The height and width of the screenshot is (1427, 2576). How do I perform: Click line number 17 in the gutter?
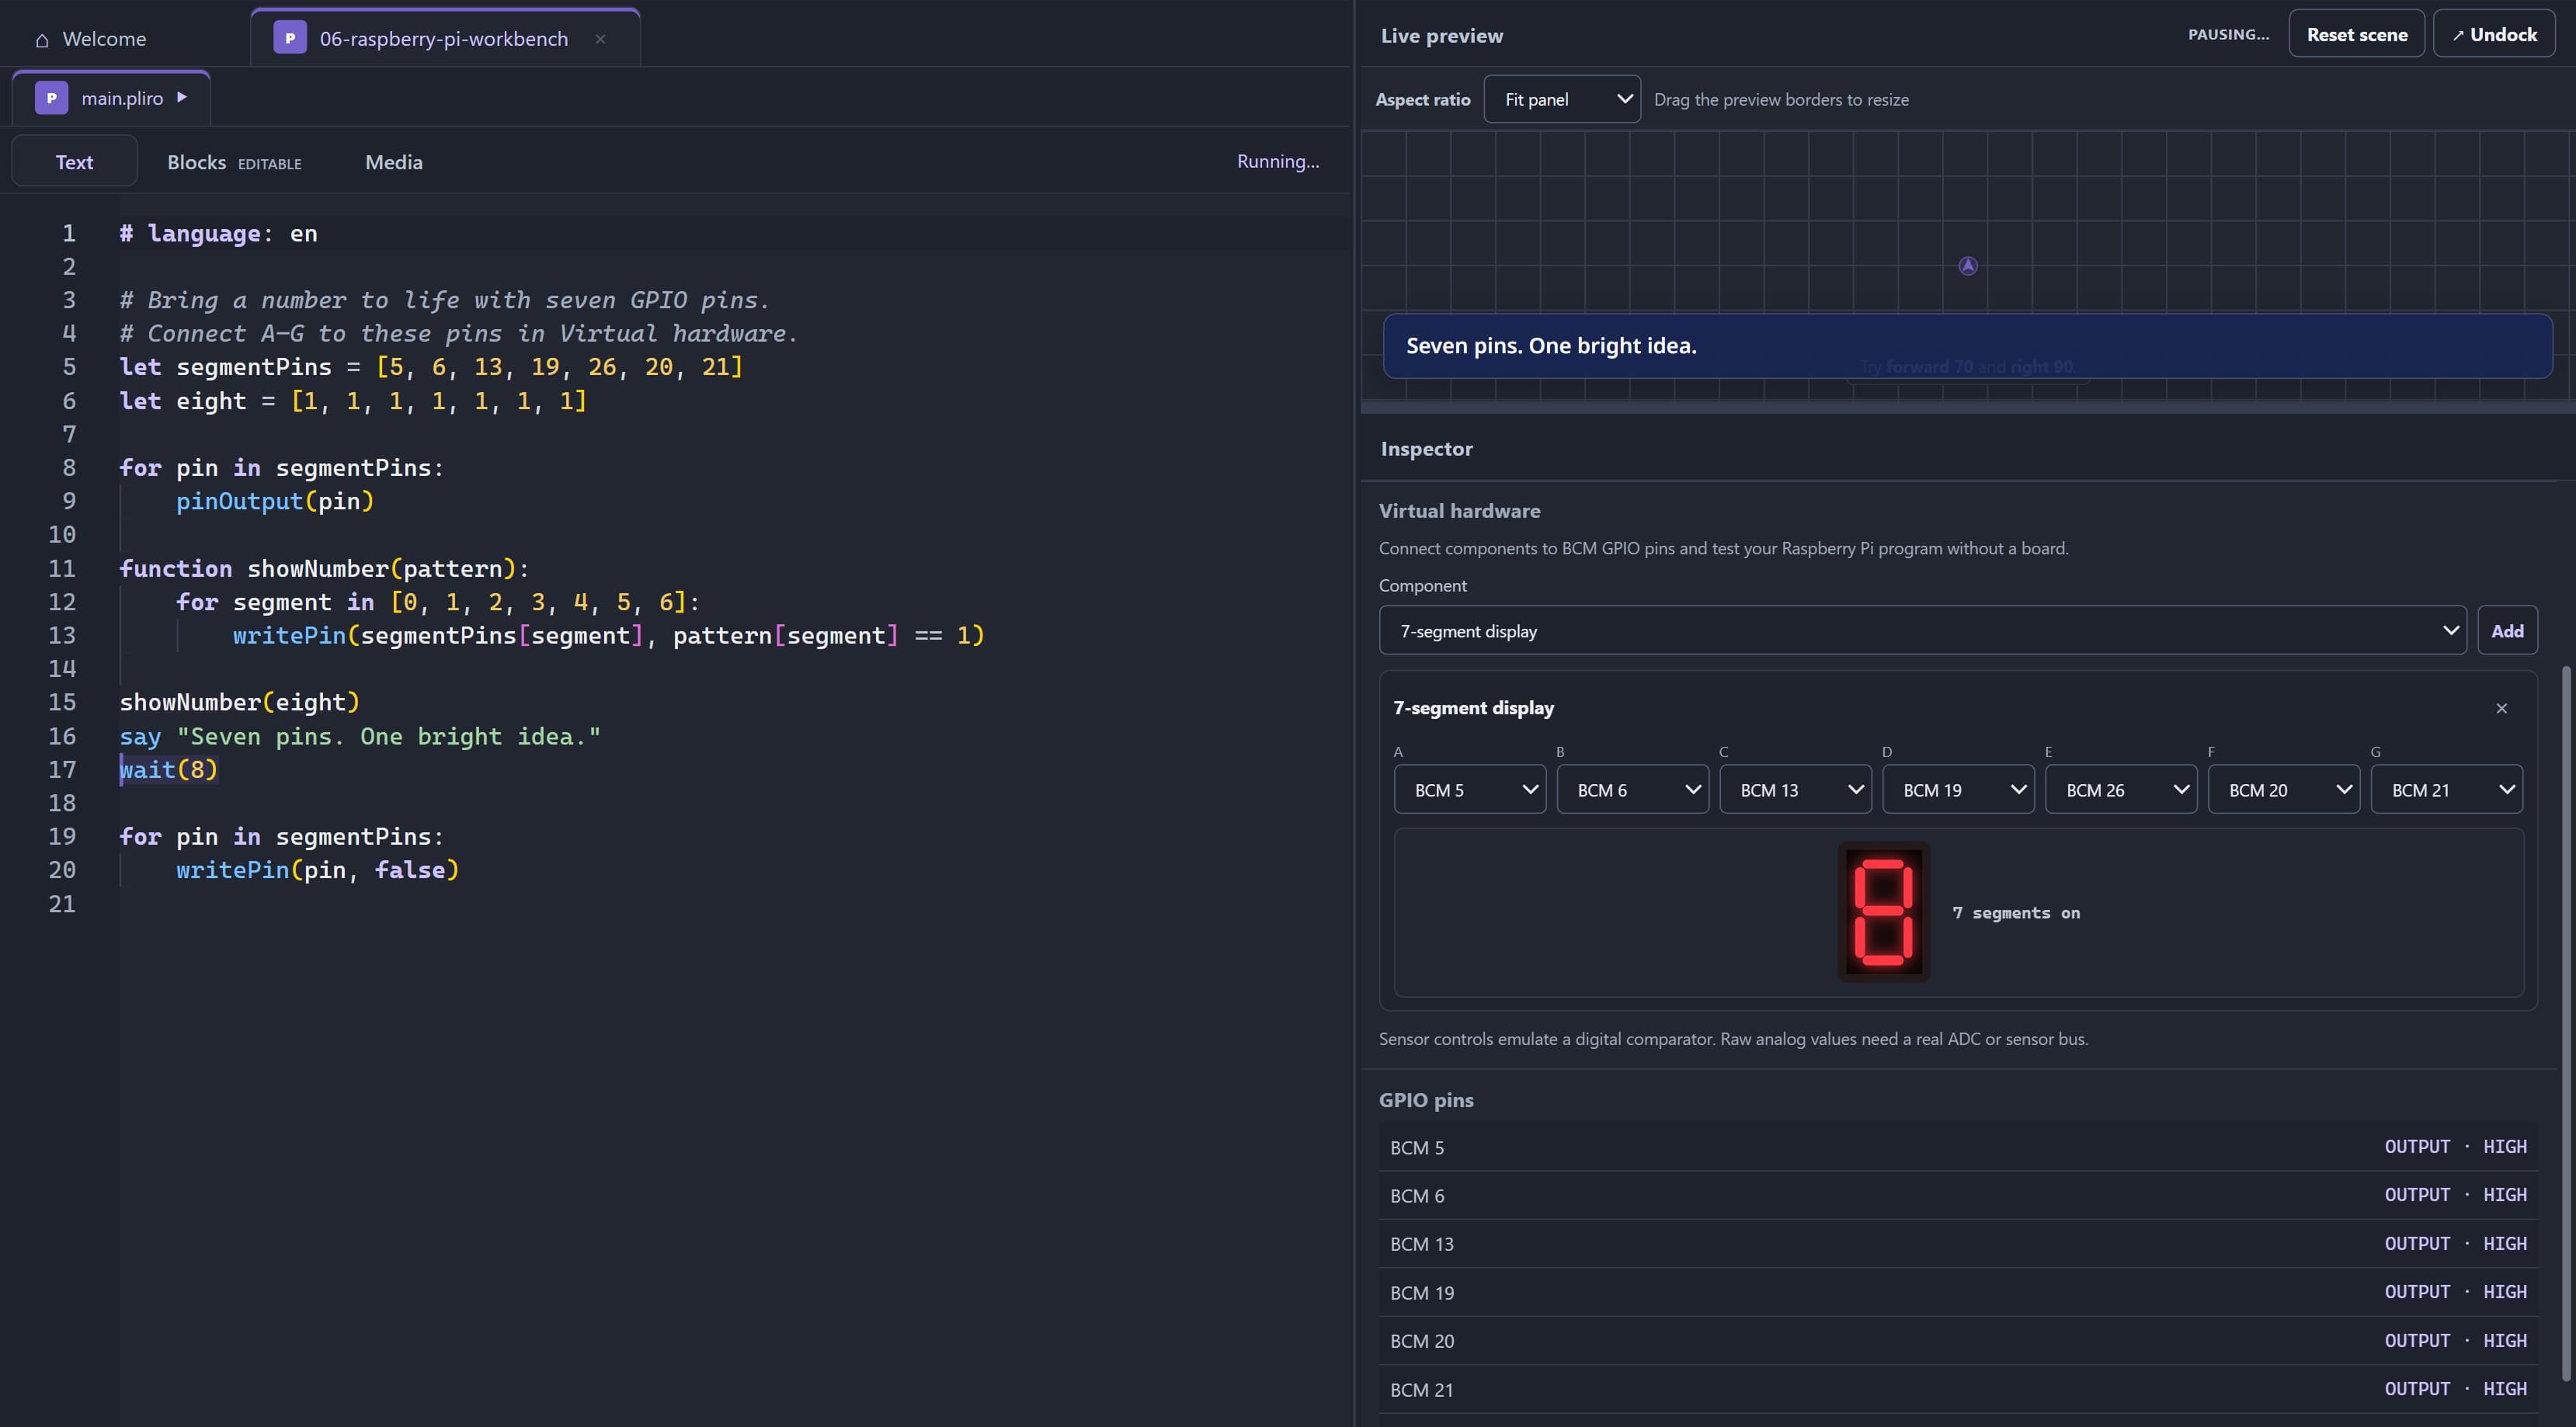(62, 769)
